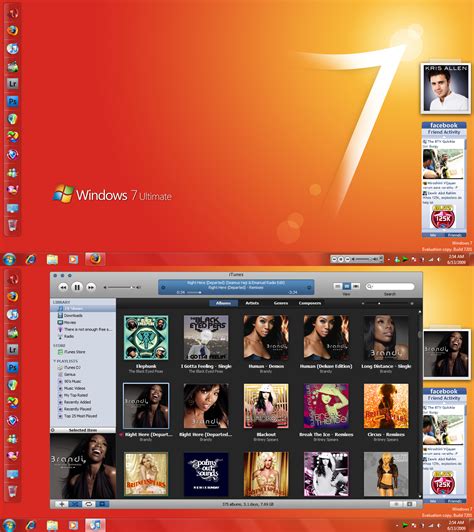Toggle shuffle in the iTunes bottom bar
The width and height of the screenshot is (474, 532).
tap(75, 504)
